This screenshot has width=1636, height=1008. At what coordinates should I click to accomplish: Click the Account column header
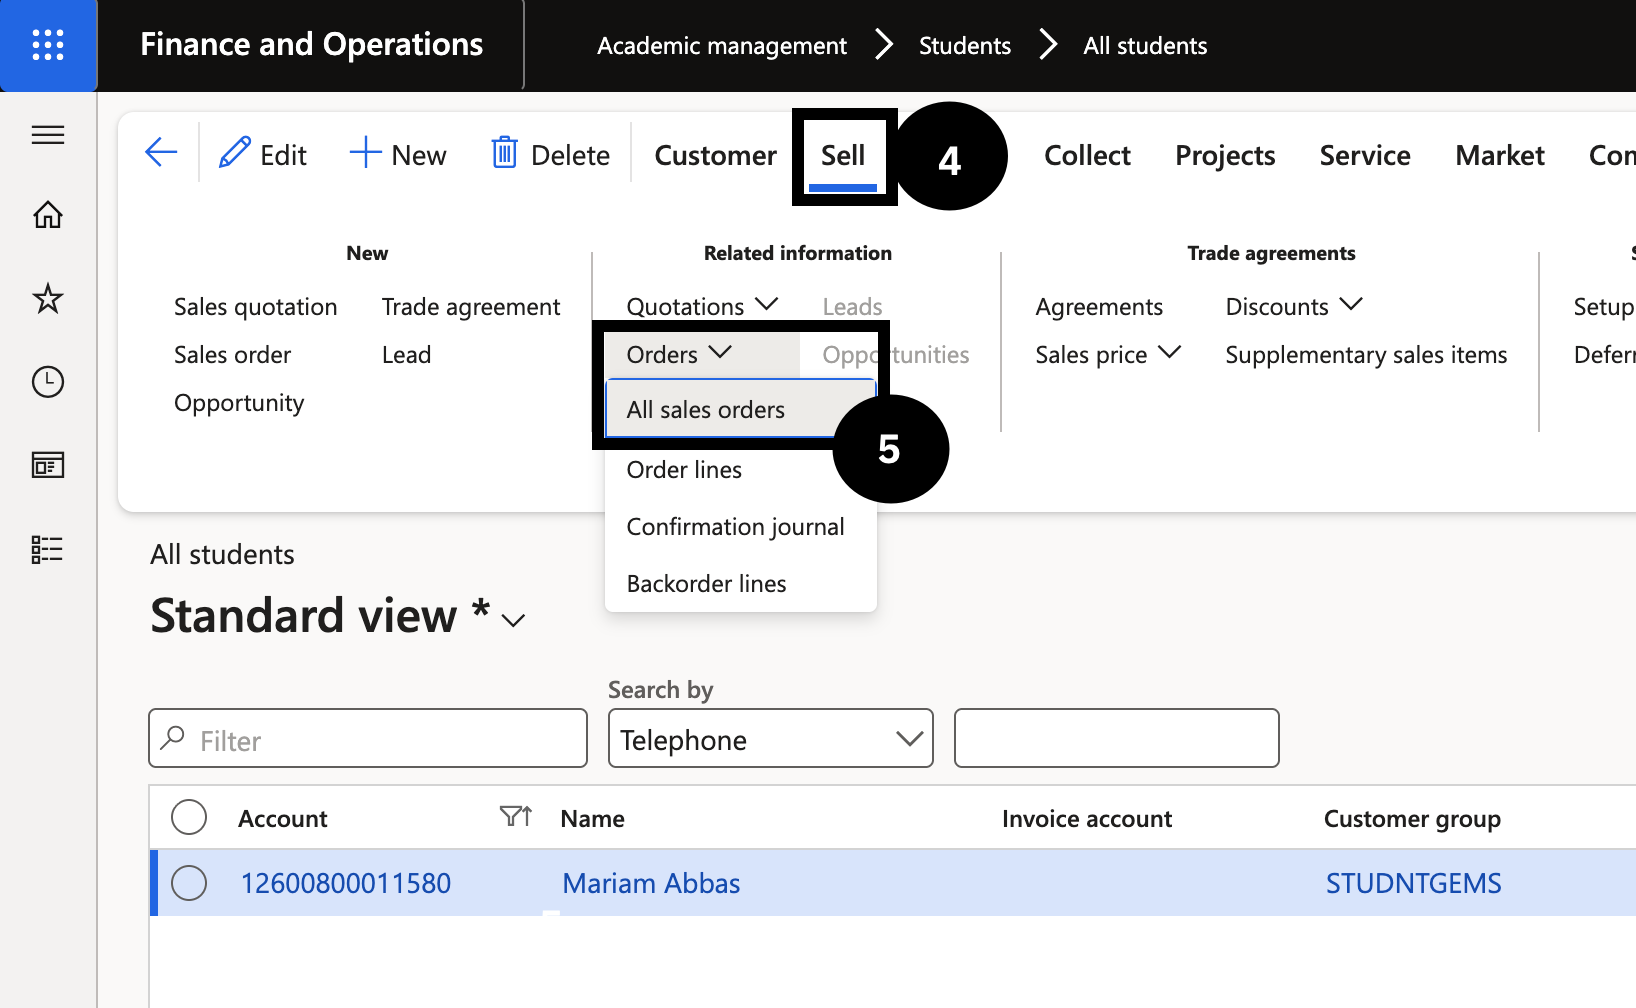(x=283, y=818)
